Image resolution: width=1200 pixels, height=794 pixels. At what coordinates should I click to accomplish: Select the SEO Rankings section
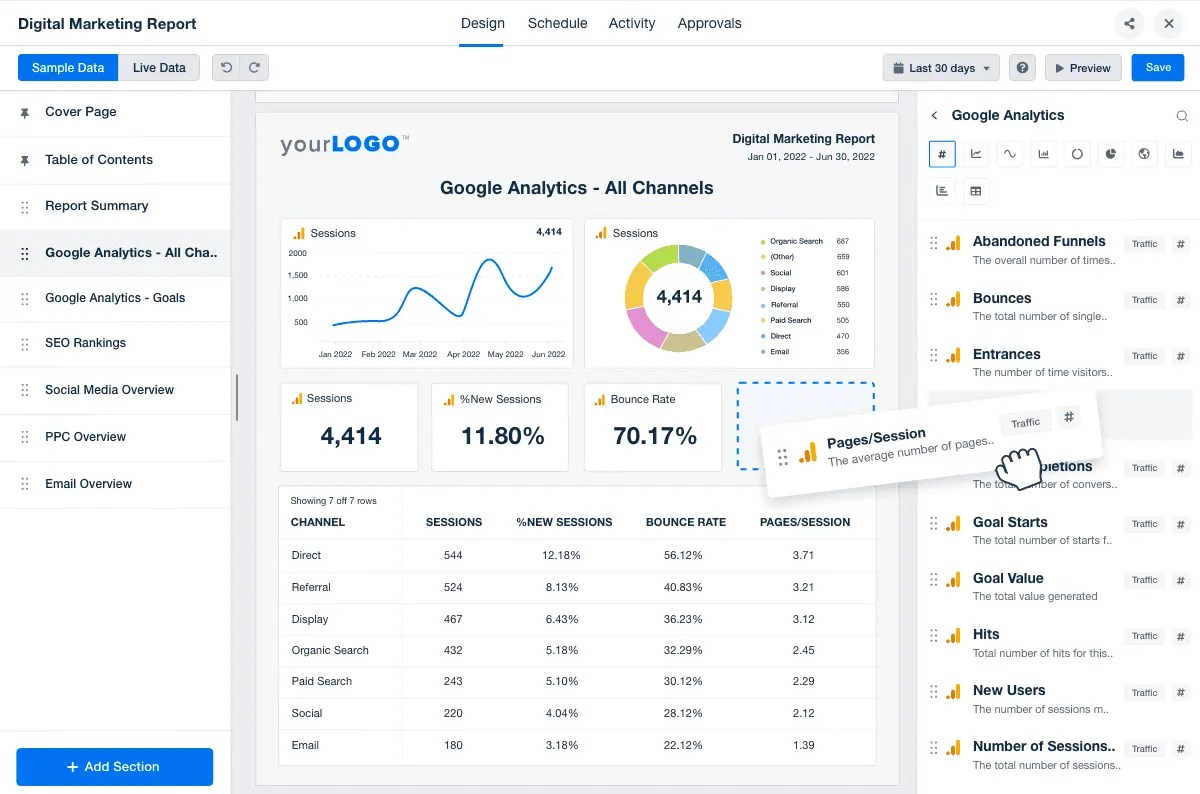click(85, 343)
